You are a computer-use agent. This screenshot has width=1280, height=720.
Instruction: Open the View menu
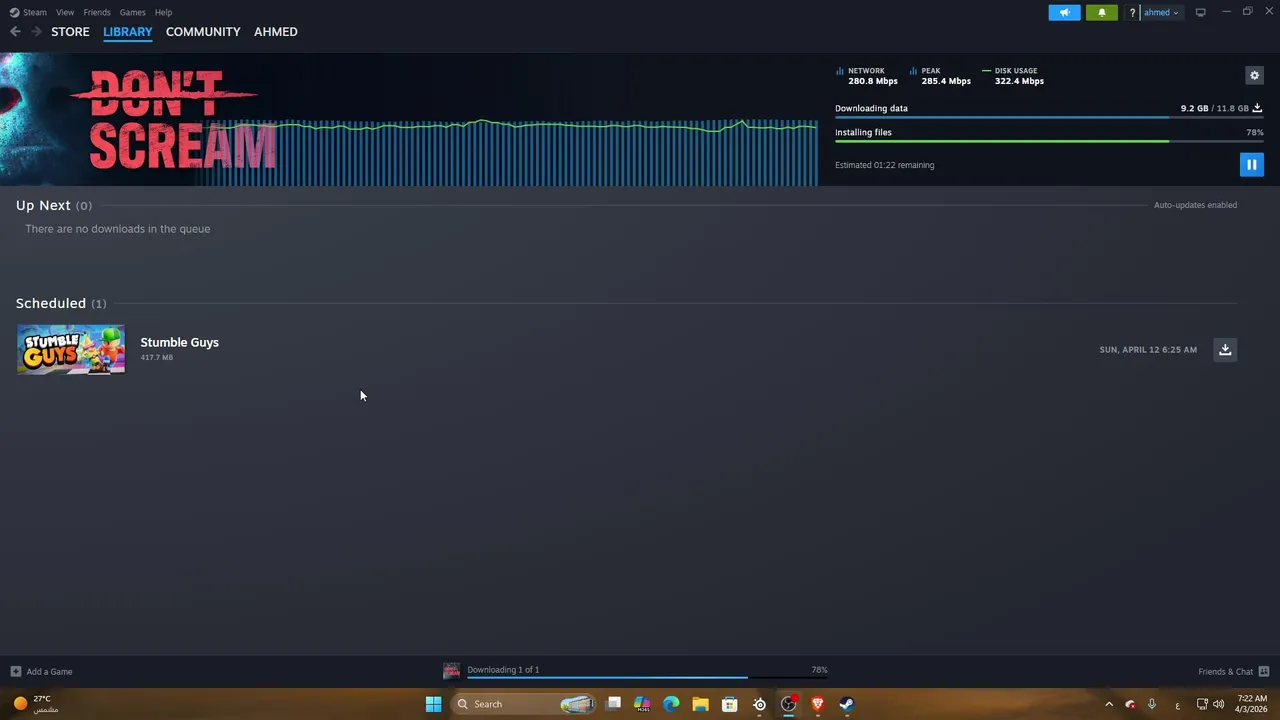coord(65,12)
